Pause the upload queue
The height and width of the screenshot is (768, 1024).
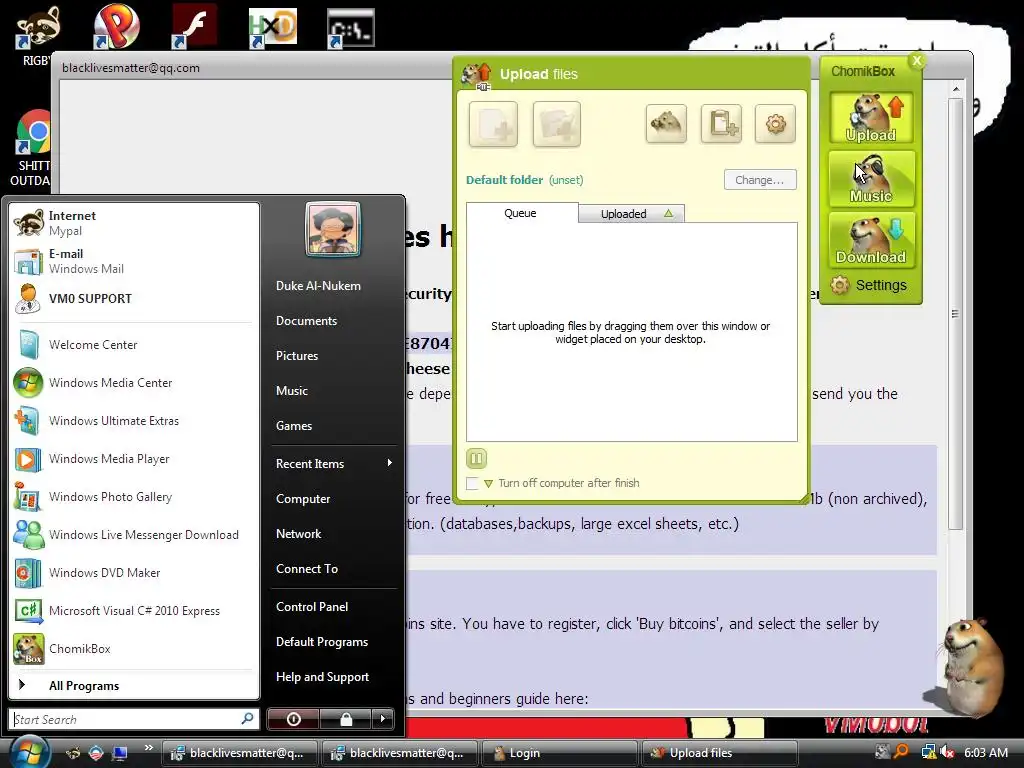tap(476, 458)
